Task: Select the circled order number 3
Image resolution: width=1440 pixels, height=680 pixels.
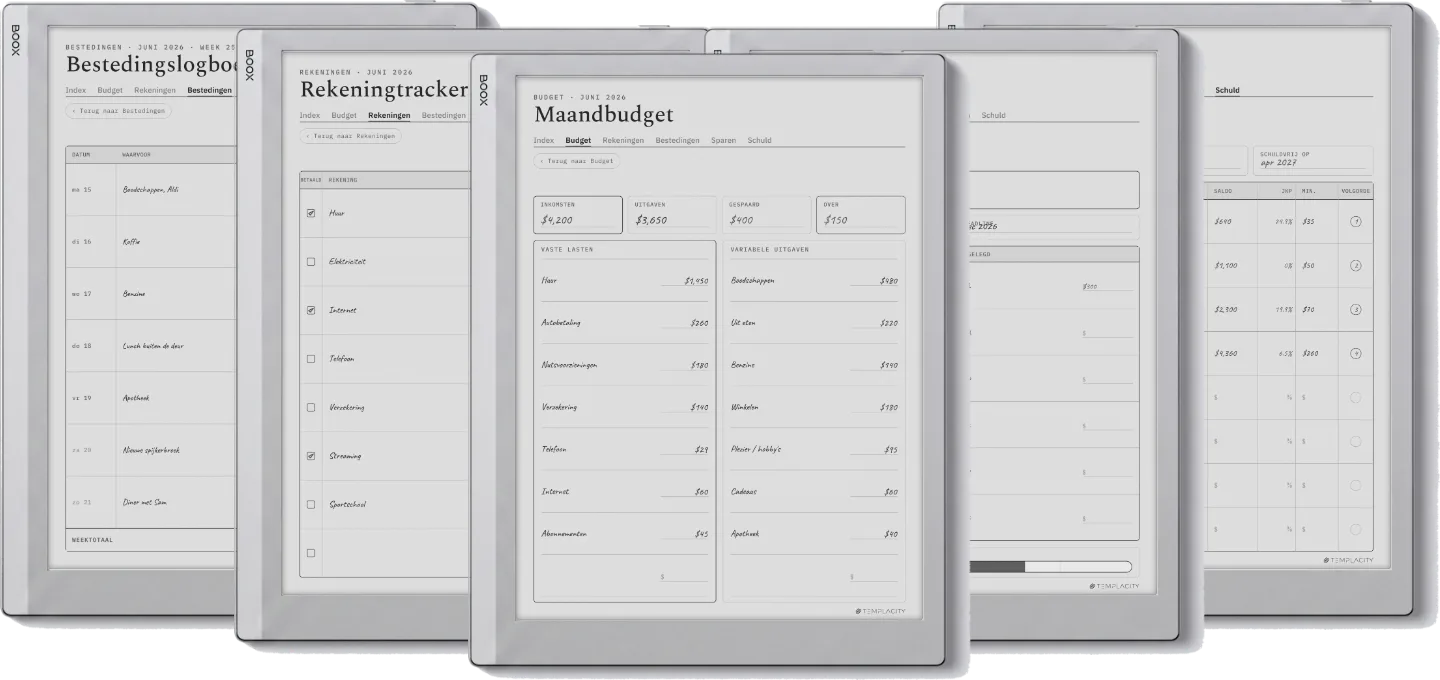Action: 1355,309
